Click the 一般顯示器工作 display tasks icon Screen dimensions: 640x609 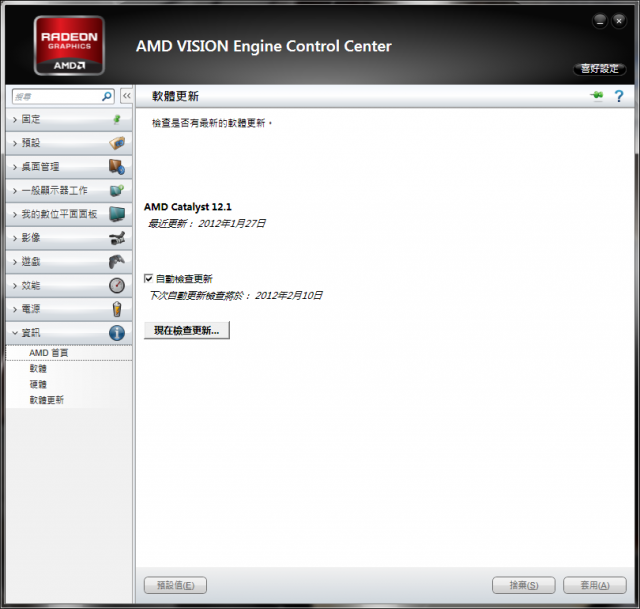(117, 190)
